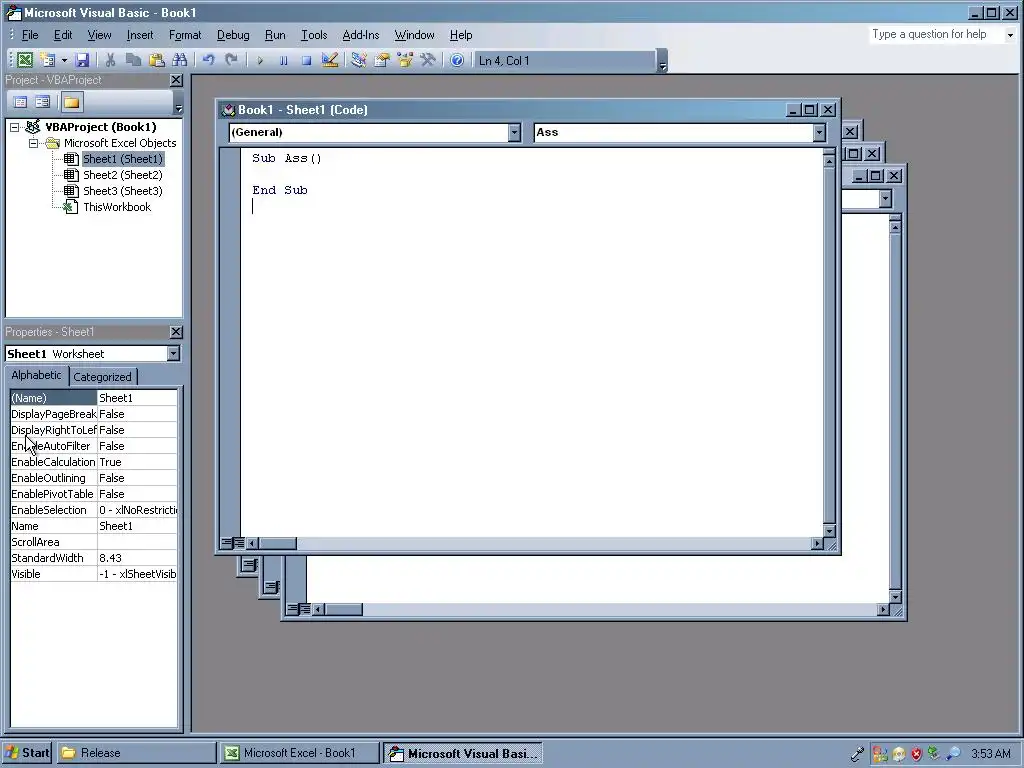Open the Debug menu
Viewport: 1024px width, 768px height.
click(x=233, y=35)
